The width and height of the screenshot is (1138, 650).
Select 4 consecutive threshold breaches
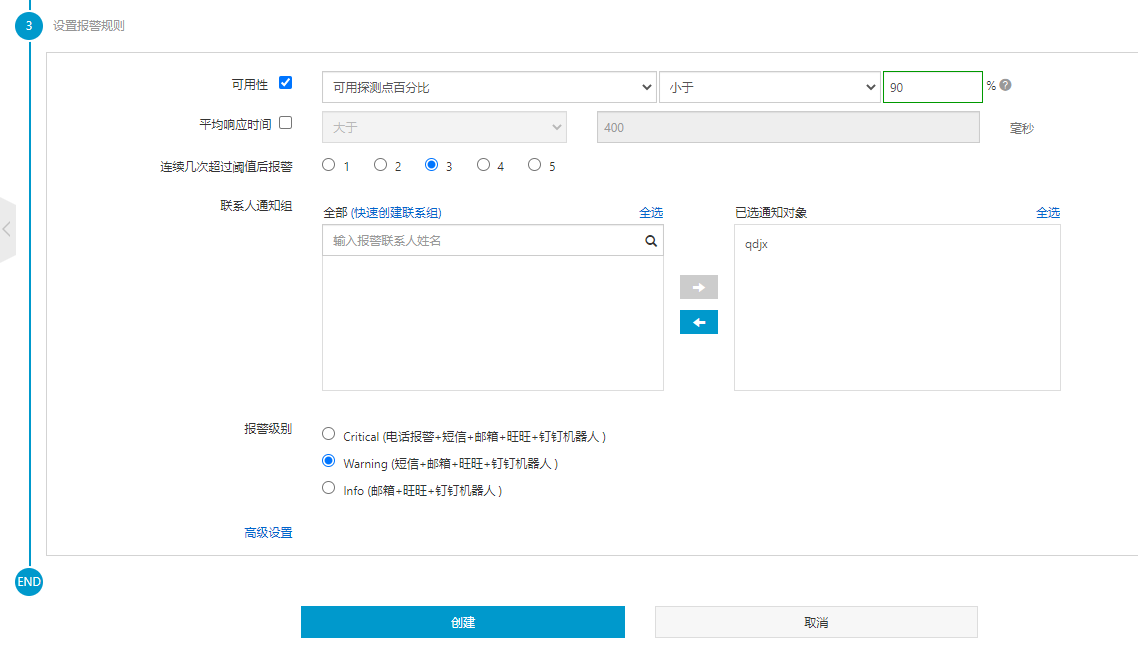pos(483,165)
